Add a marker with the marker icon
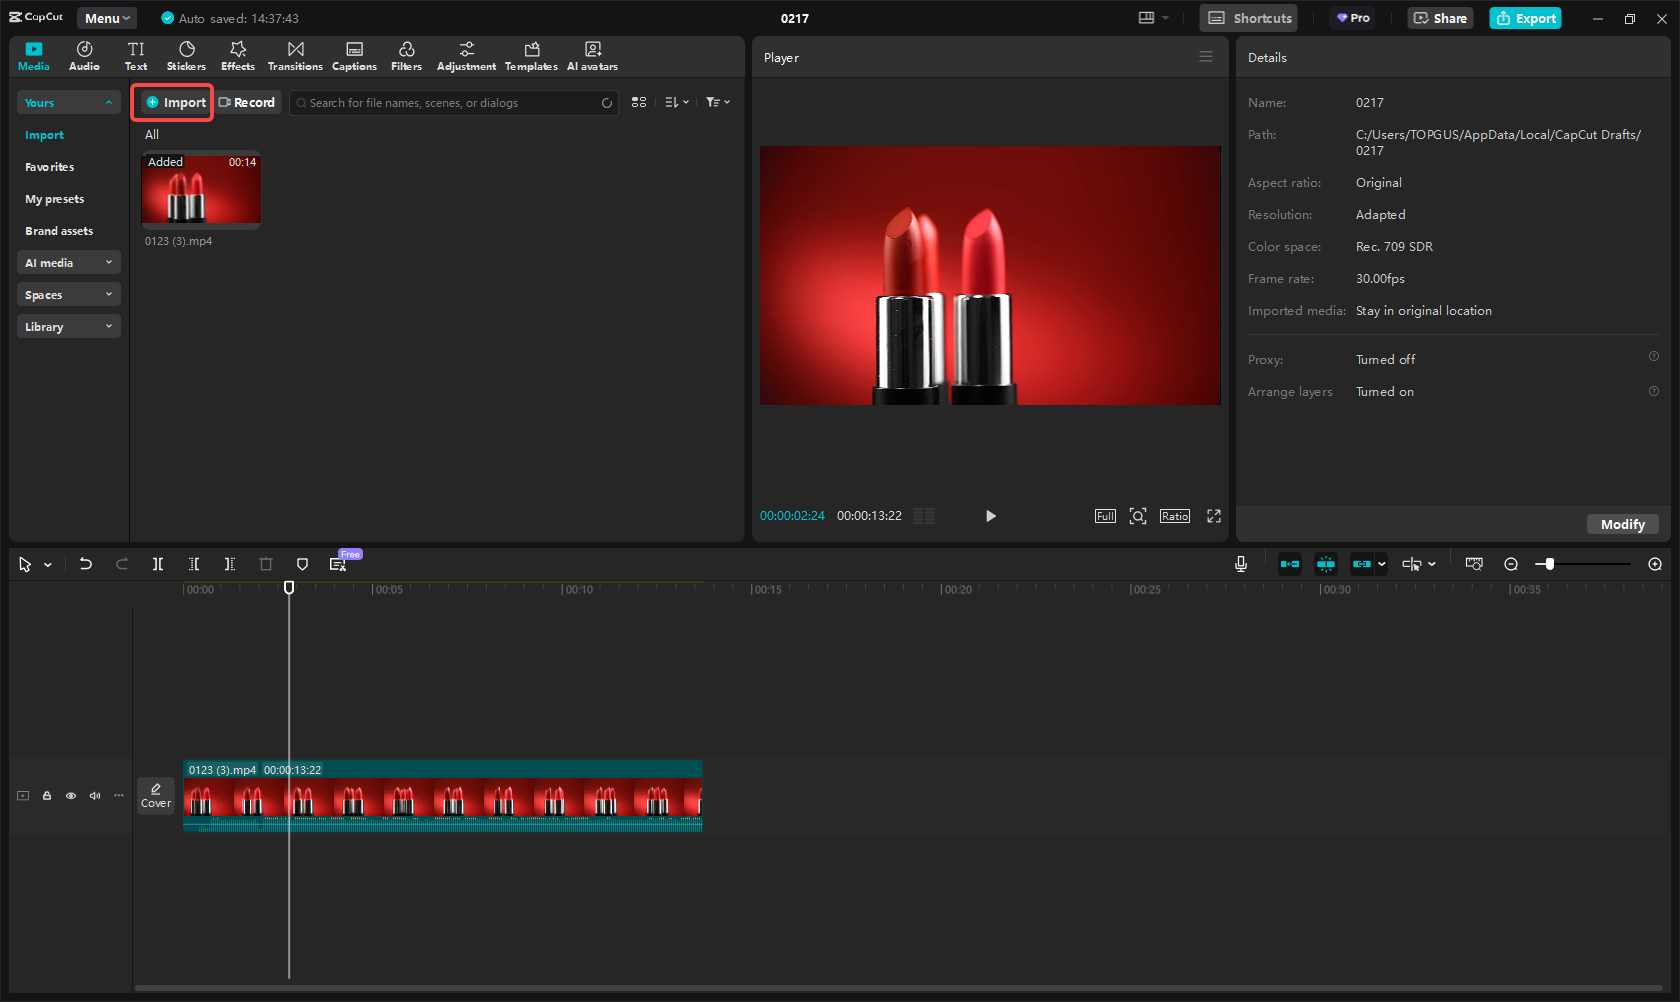 click(302, 564)
